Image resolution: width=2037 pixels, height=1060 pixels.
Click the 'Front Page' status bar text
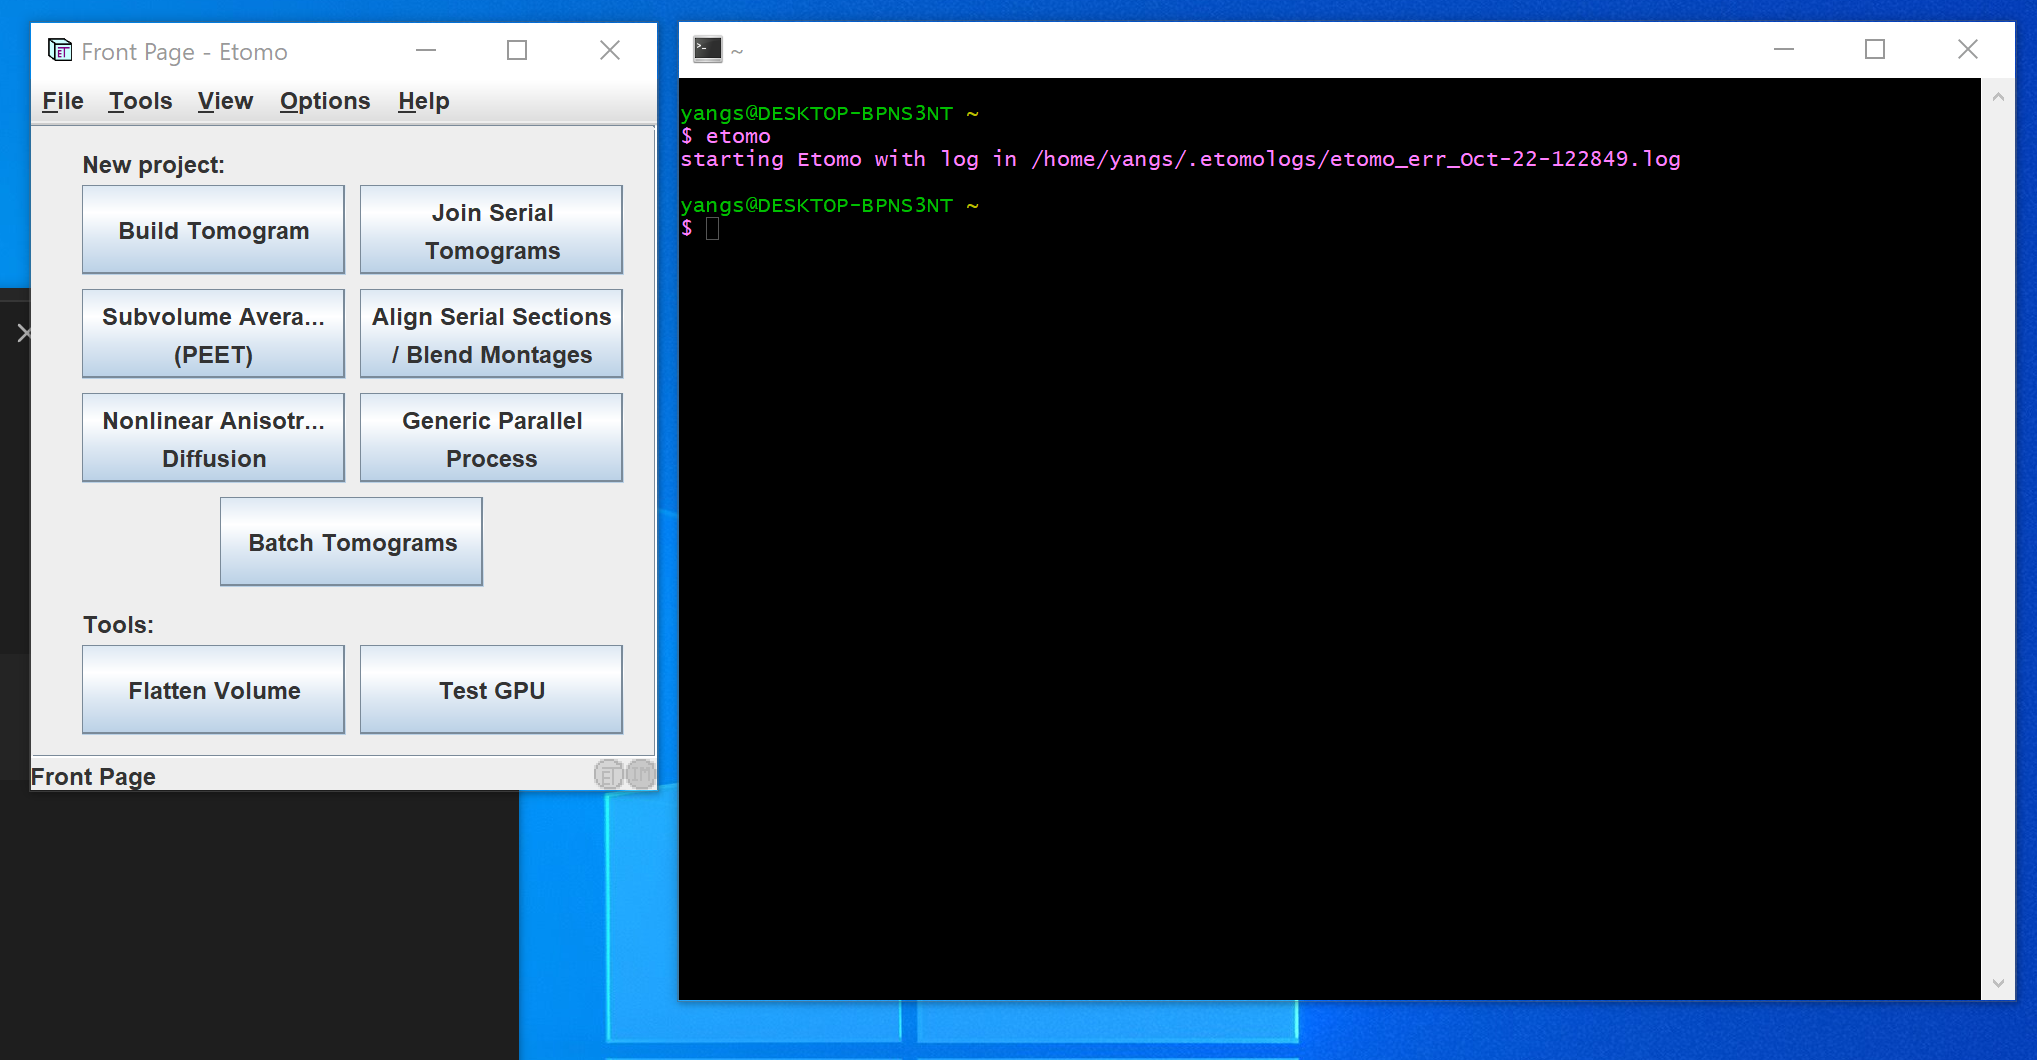point(93,777)
